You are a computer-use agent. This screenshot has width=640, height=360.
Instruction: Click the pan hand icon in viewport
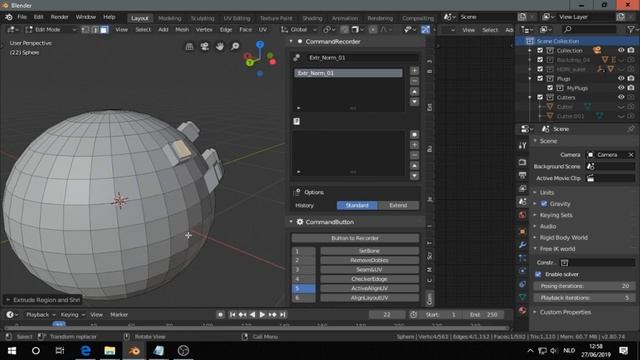(x=220, y=46)
